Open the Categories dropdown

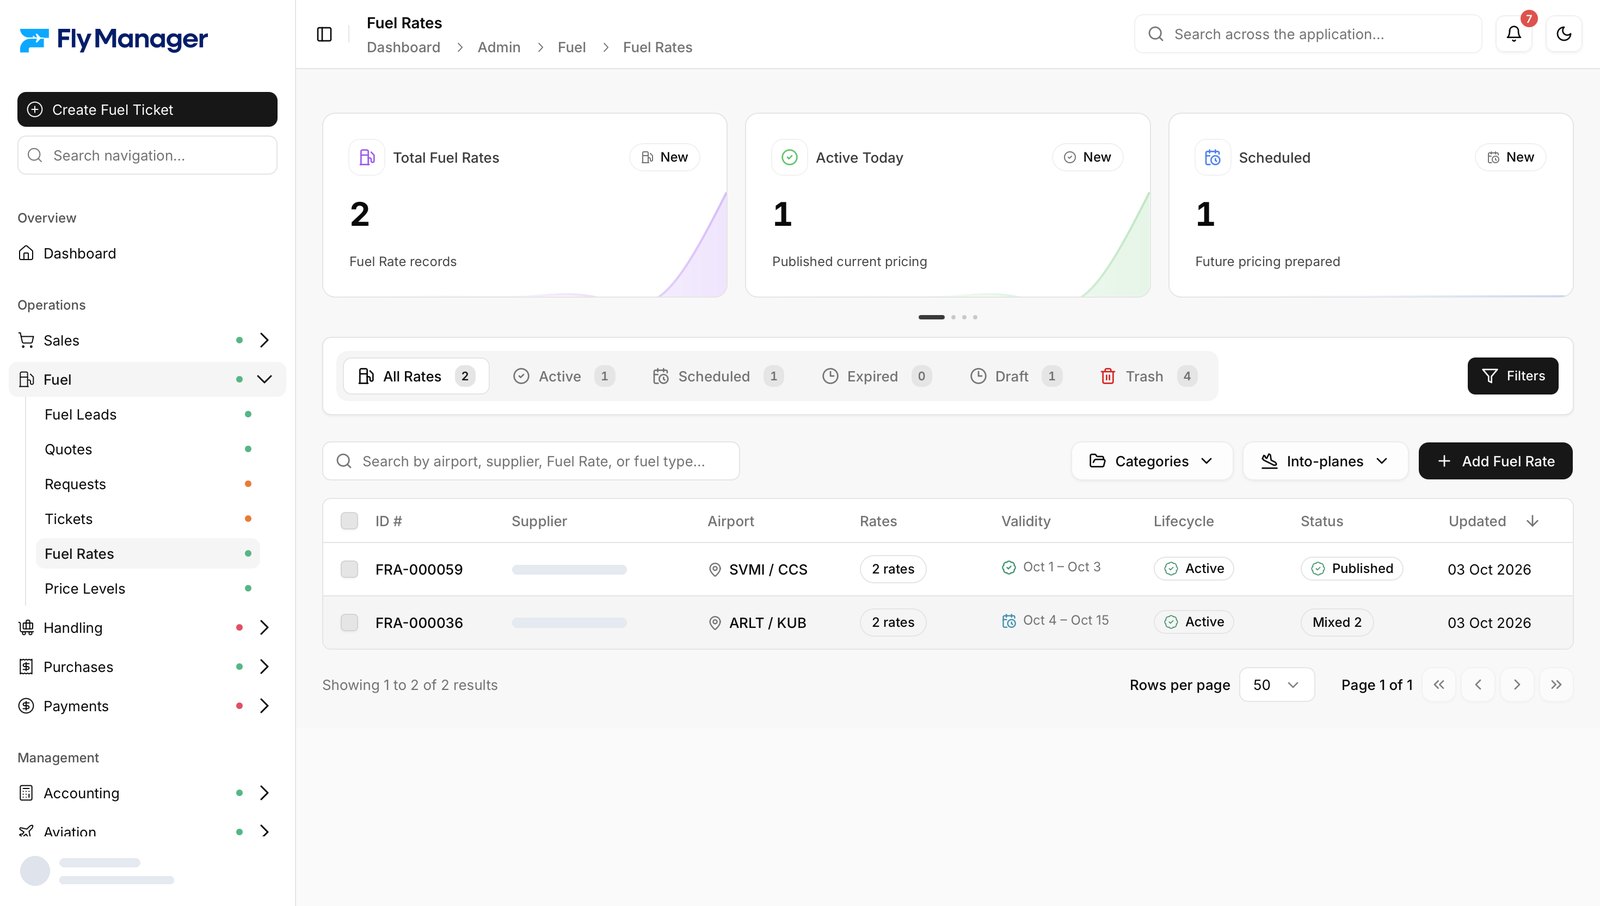[x=1152, y=461]
